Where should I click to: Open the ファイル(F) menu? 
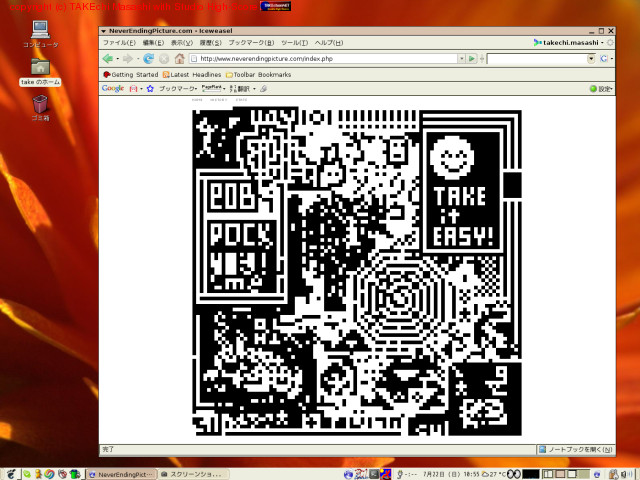[x=119, y=43]
